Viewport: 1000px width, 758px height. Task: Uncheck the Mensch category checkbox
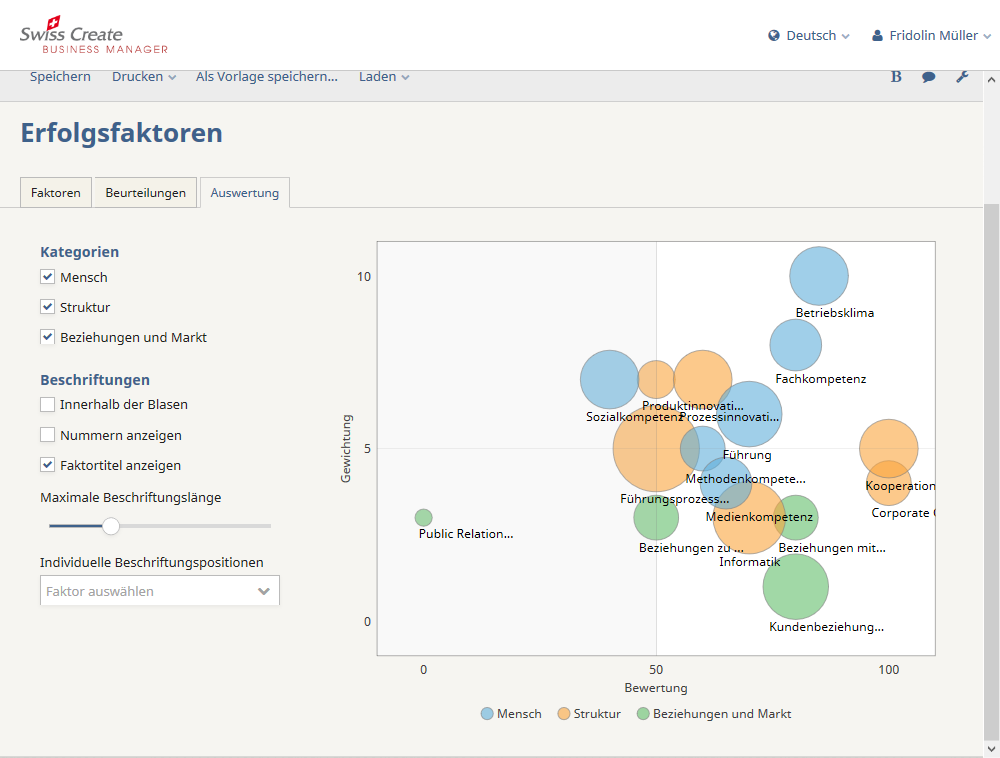click(x=47, y=277)
